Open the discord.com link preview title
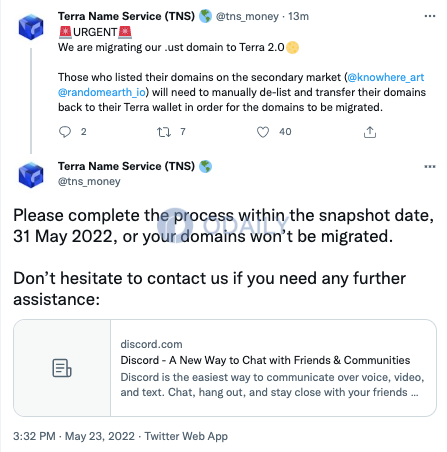This screenshot has height=452, width=447. pyautogui.click(x=265, y=360)
